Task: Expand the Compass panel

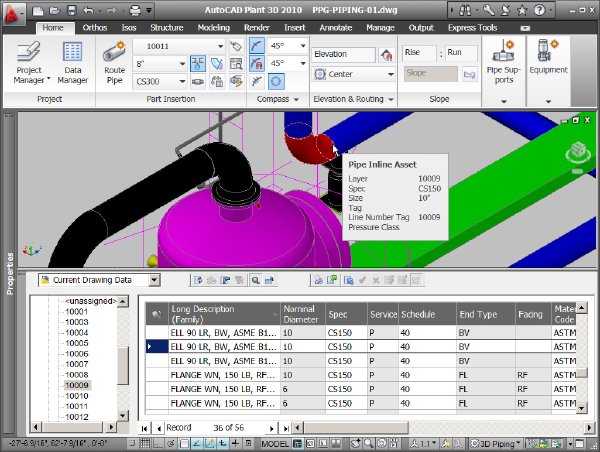Action: 277,99
